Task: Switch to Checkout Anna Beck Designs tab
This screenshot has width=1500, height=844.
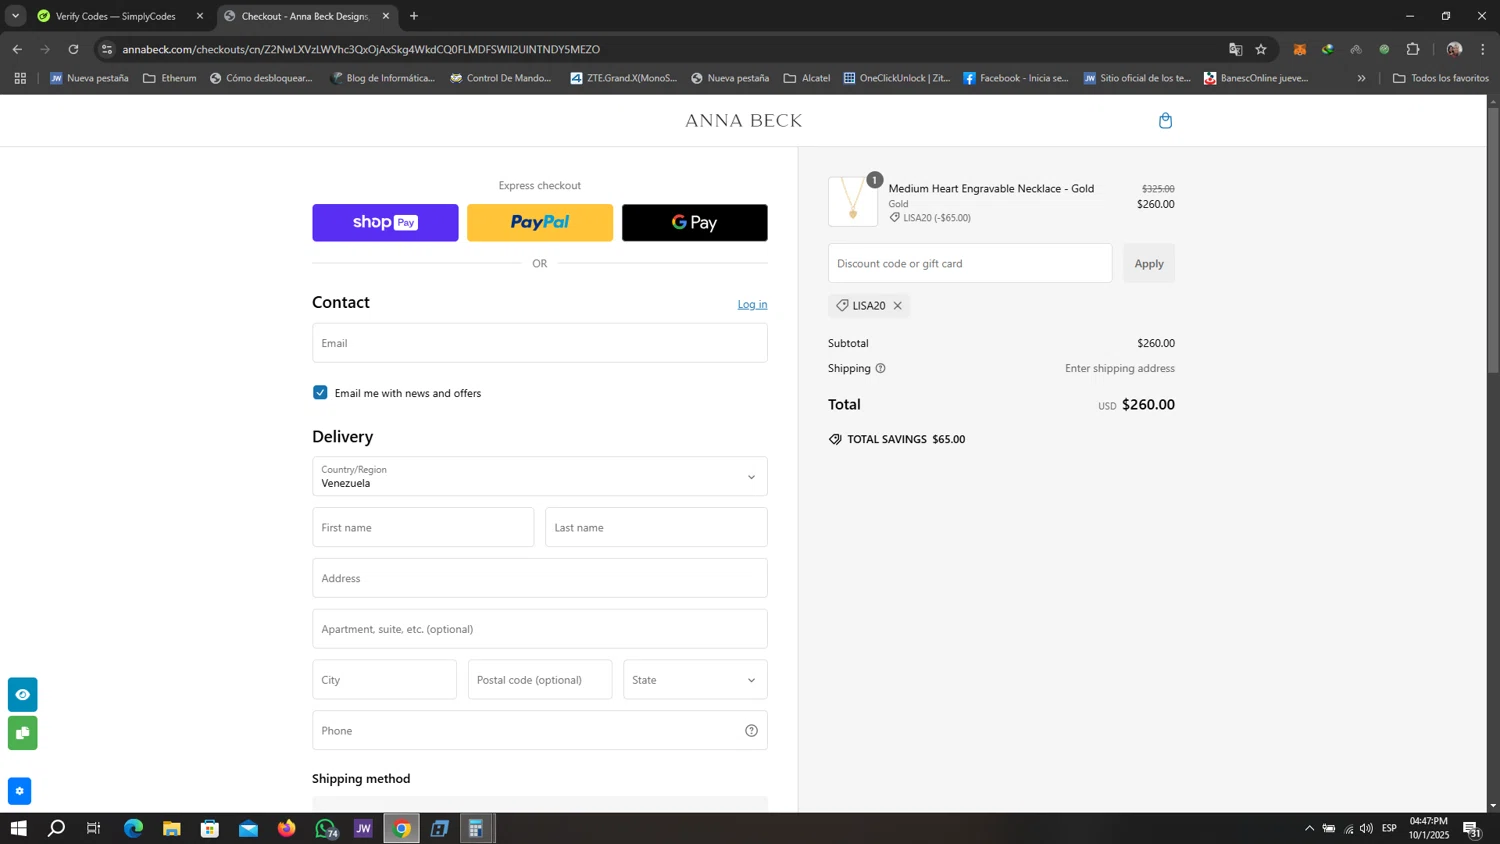Action: (x=305, y=16)
